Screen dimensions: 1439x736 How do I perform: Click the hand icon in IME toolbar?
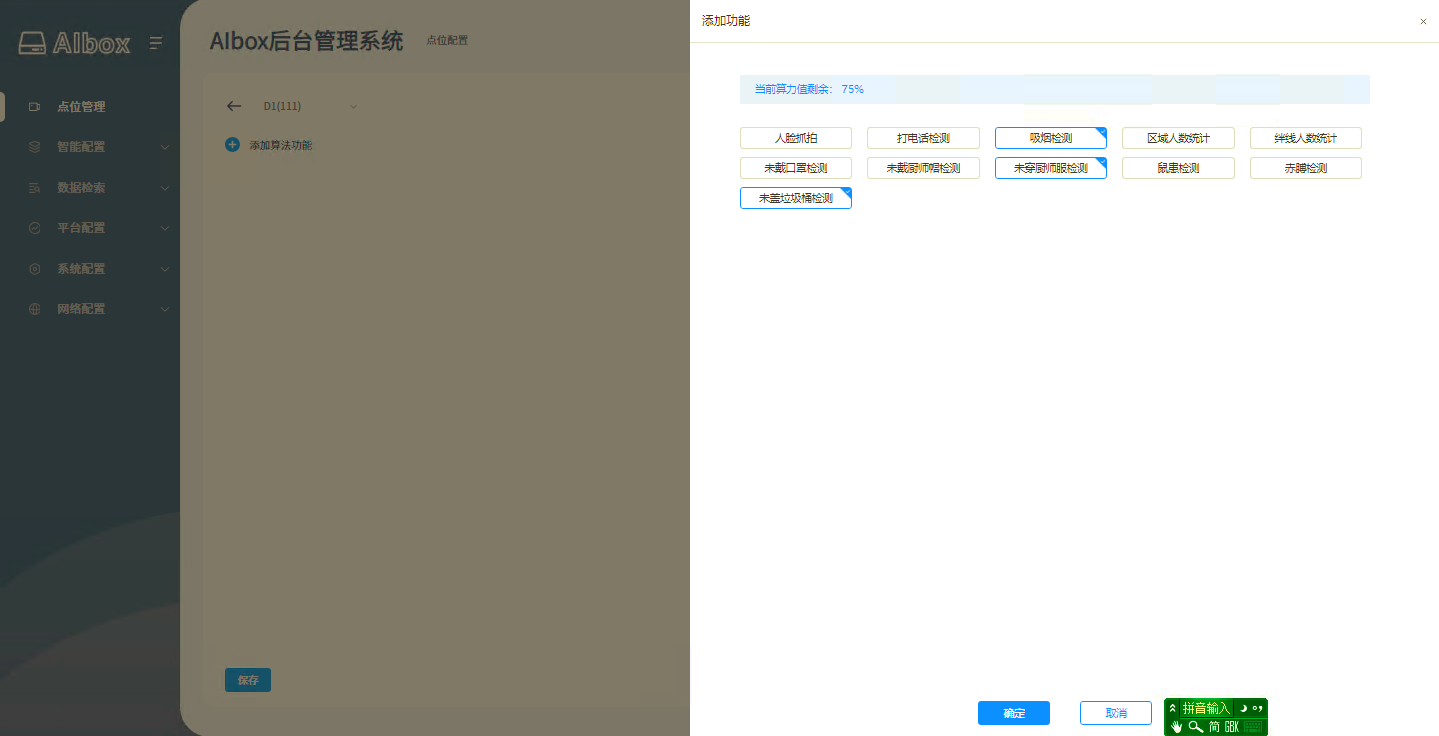tap(1176, 726)
